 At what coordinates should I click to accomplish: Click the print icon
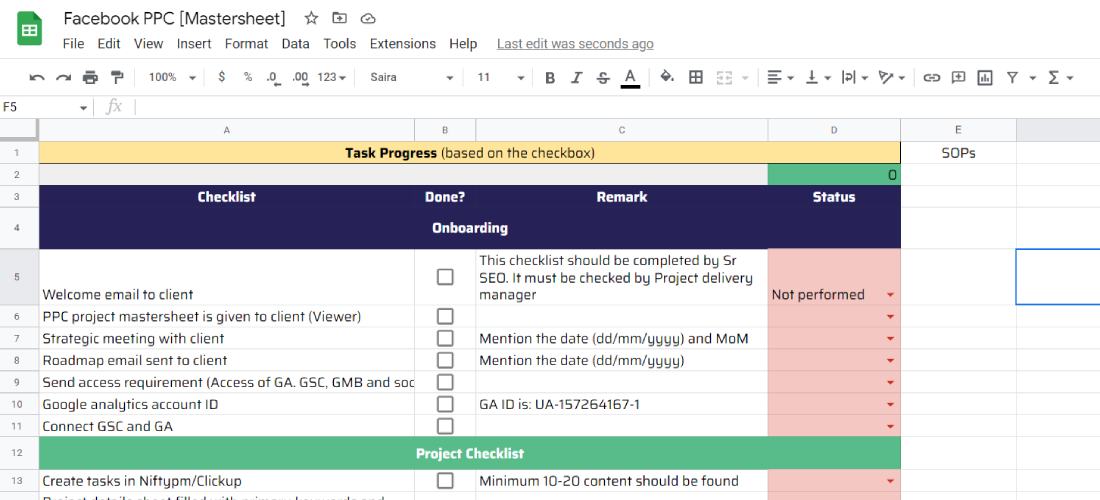tap(90, 78)
